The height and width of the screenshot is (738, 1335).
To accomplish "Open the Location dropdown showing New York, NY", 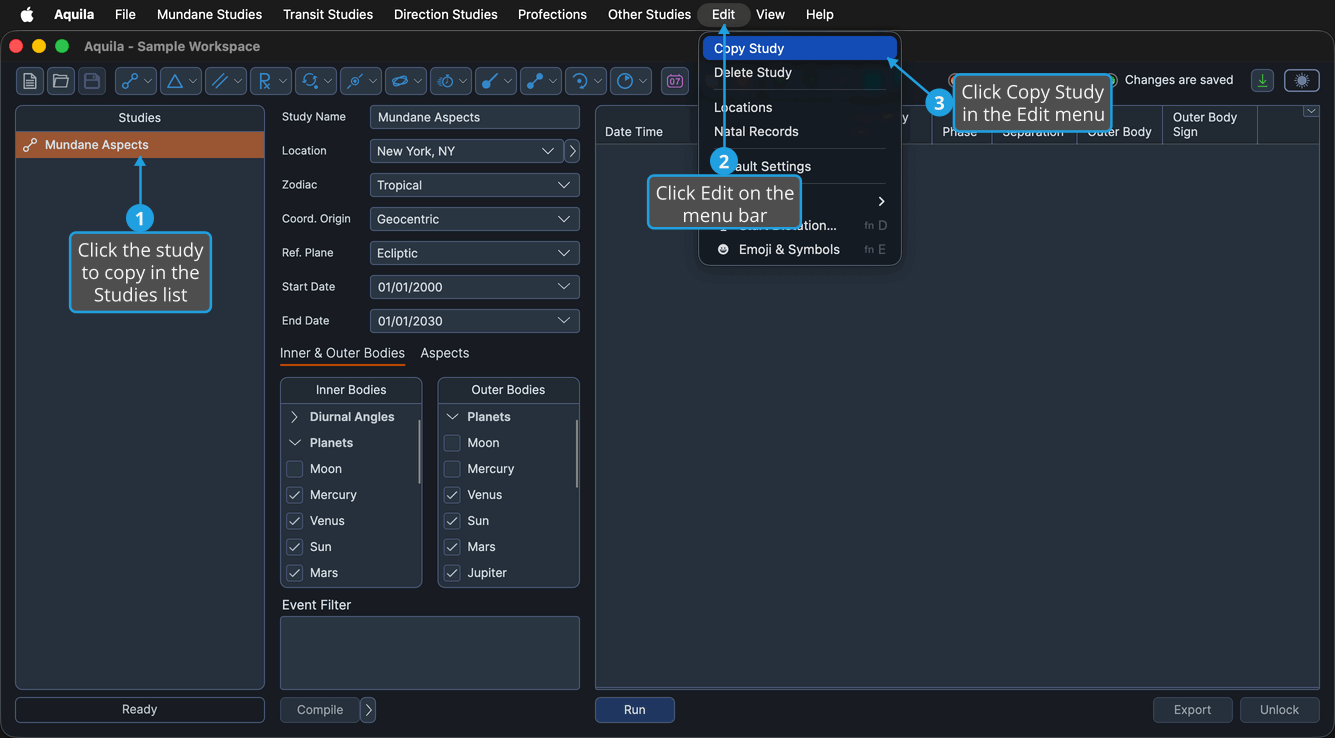I will (x=466, y=151).
